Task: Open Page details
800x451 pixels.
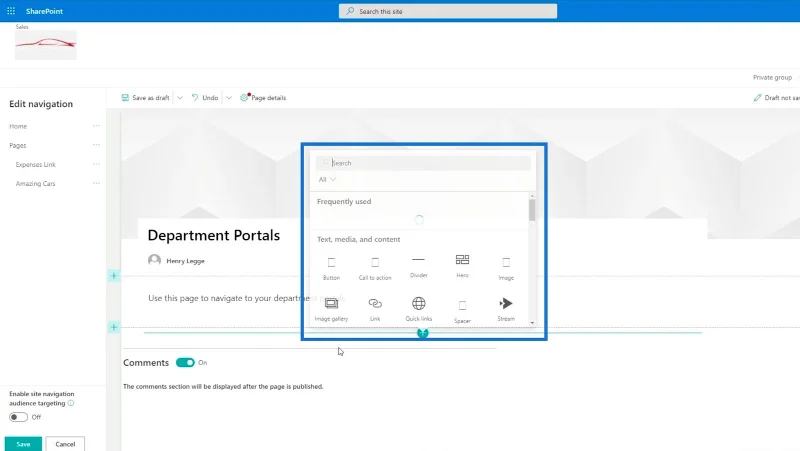Action: 263,97
